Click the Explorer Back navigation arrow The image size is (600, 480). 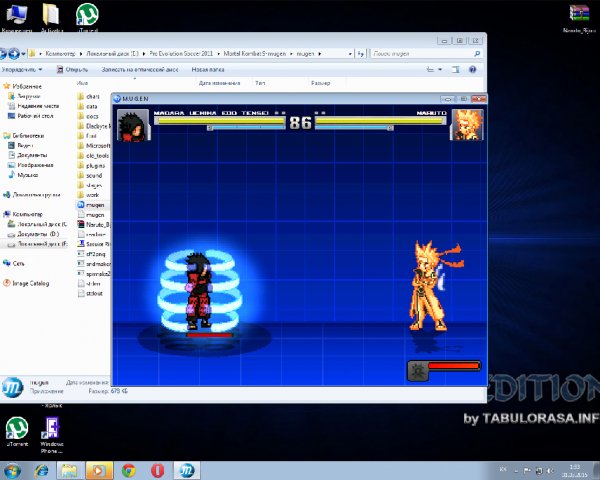click(x=2, y=54)
